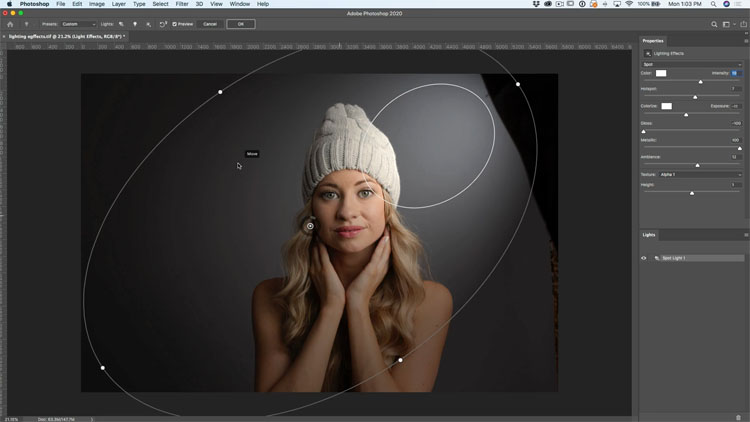Click the Lighting Effects icon in Properties
The image size is (750, 422).
(648, 54)
